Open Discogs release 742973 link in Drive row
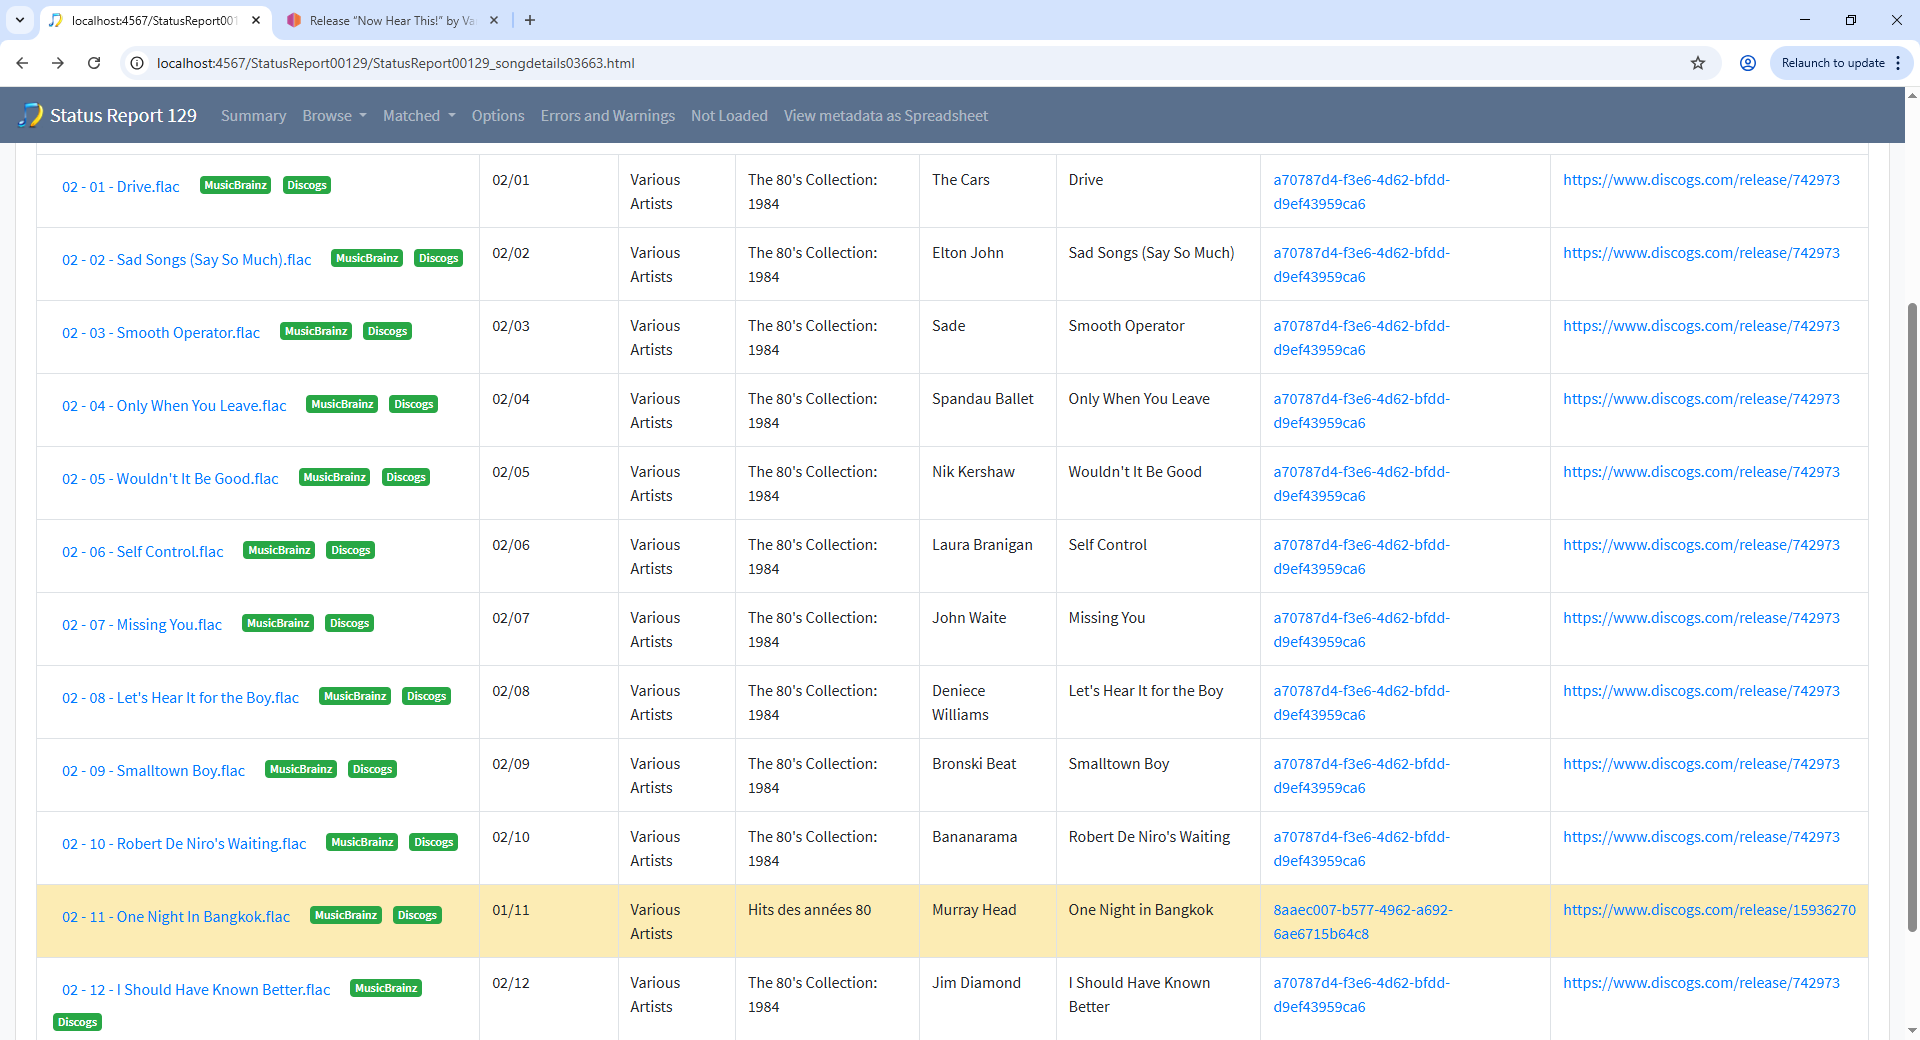The image size is (1920, 1040). tap(1701, 180)
